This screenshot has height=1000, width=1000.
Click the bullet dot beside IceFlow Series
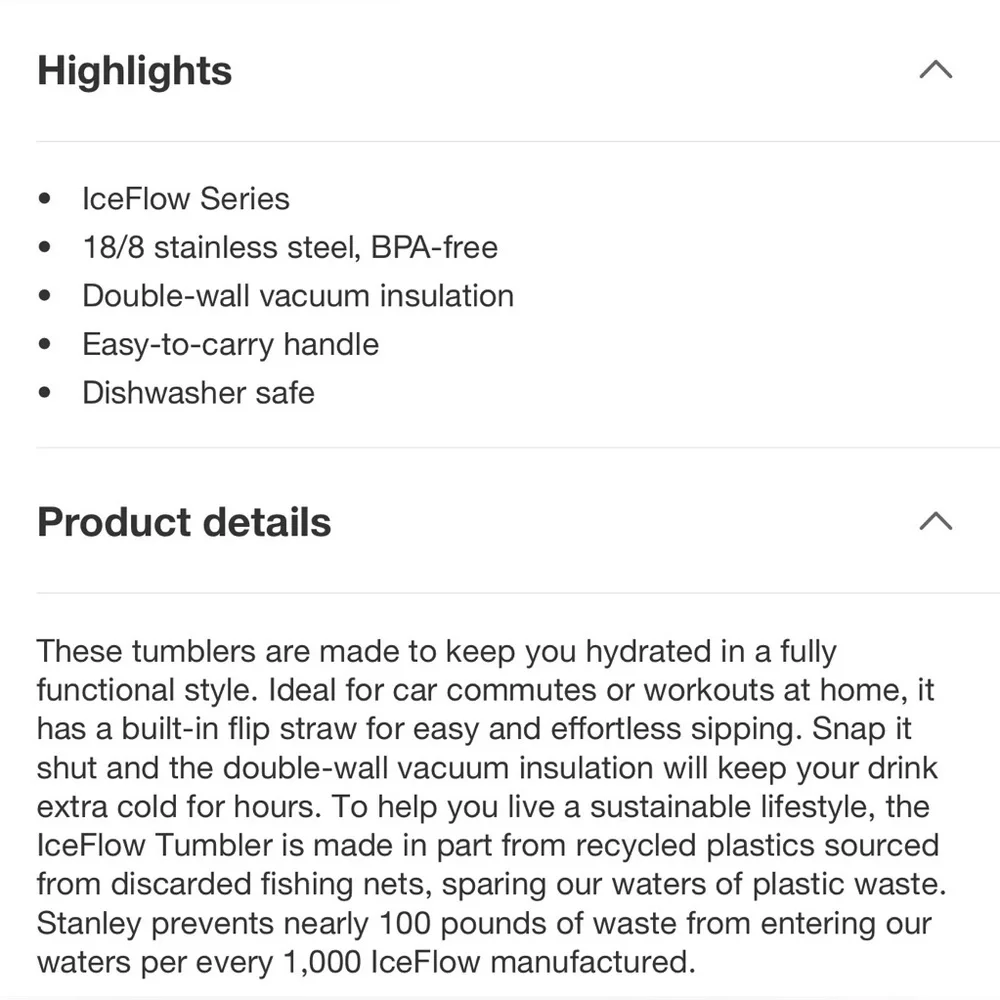pos(44,198)
